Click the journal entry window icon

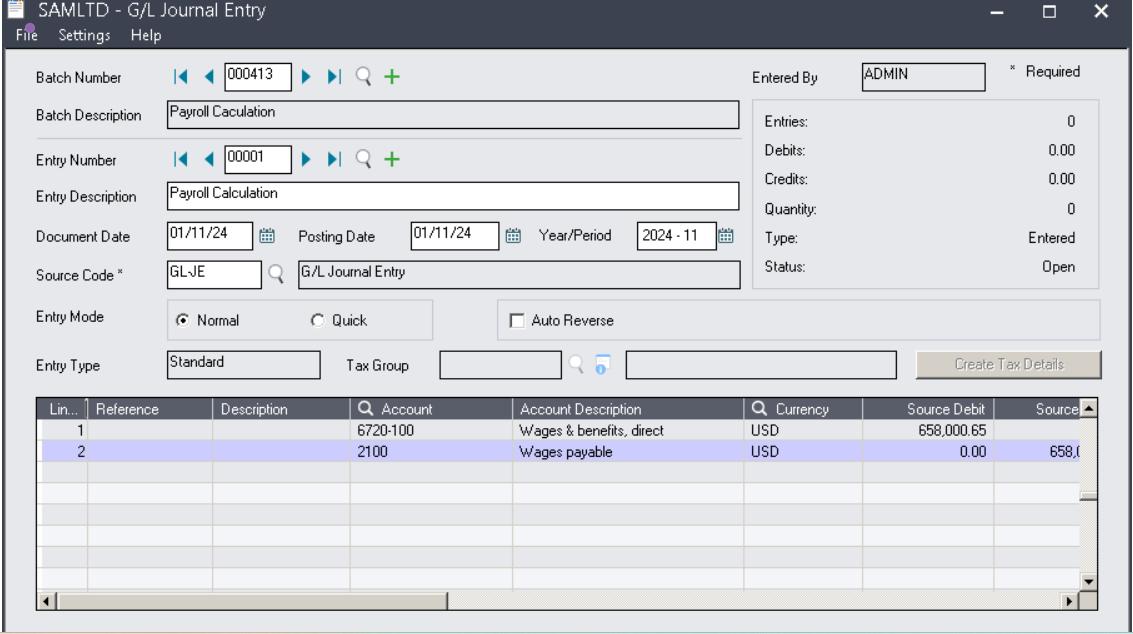16,9
